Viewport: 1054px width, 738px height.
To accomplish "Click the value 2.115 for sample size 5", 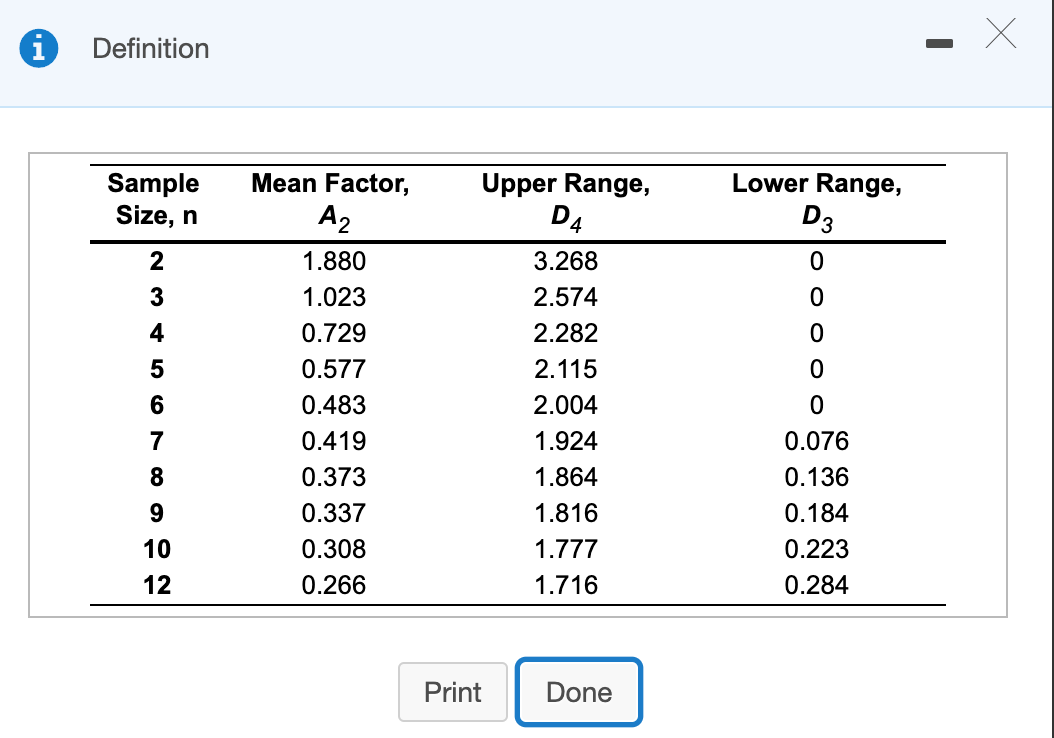I will [565, 369].
